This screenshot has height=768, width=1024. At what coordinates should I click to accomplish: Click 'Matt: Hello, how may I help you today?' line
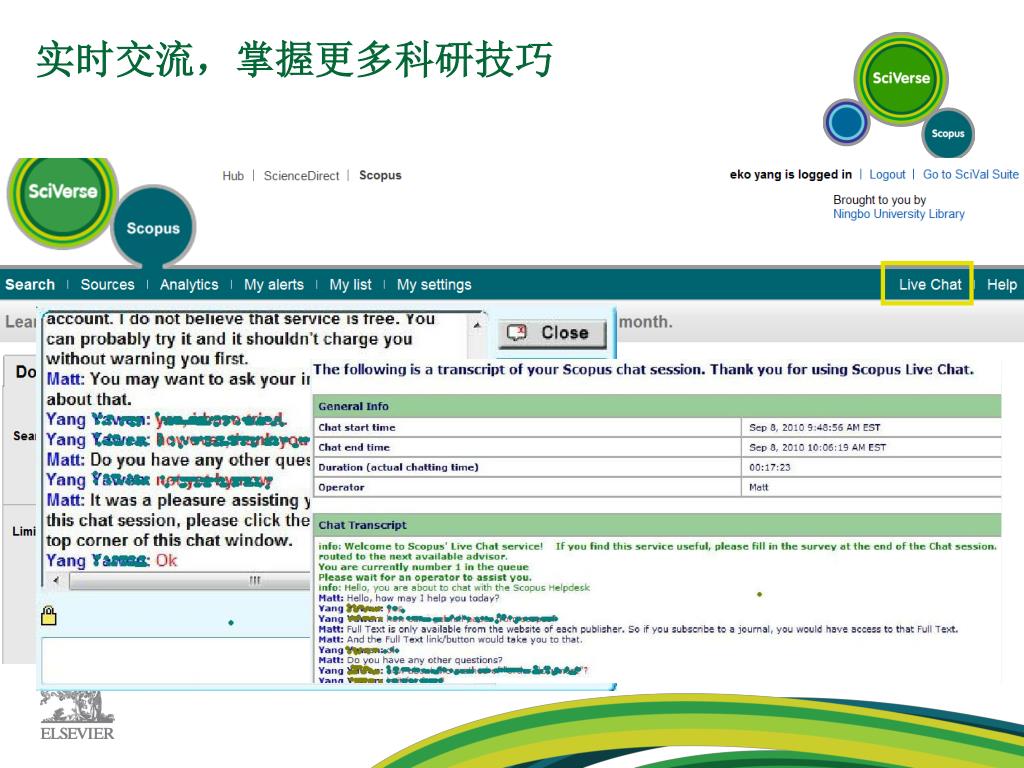coord(409,598)
